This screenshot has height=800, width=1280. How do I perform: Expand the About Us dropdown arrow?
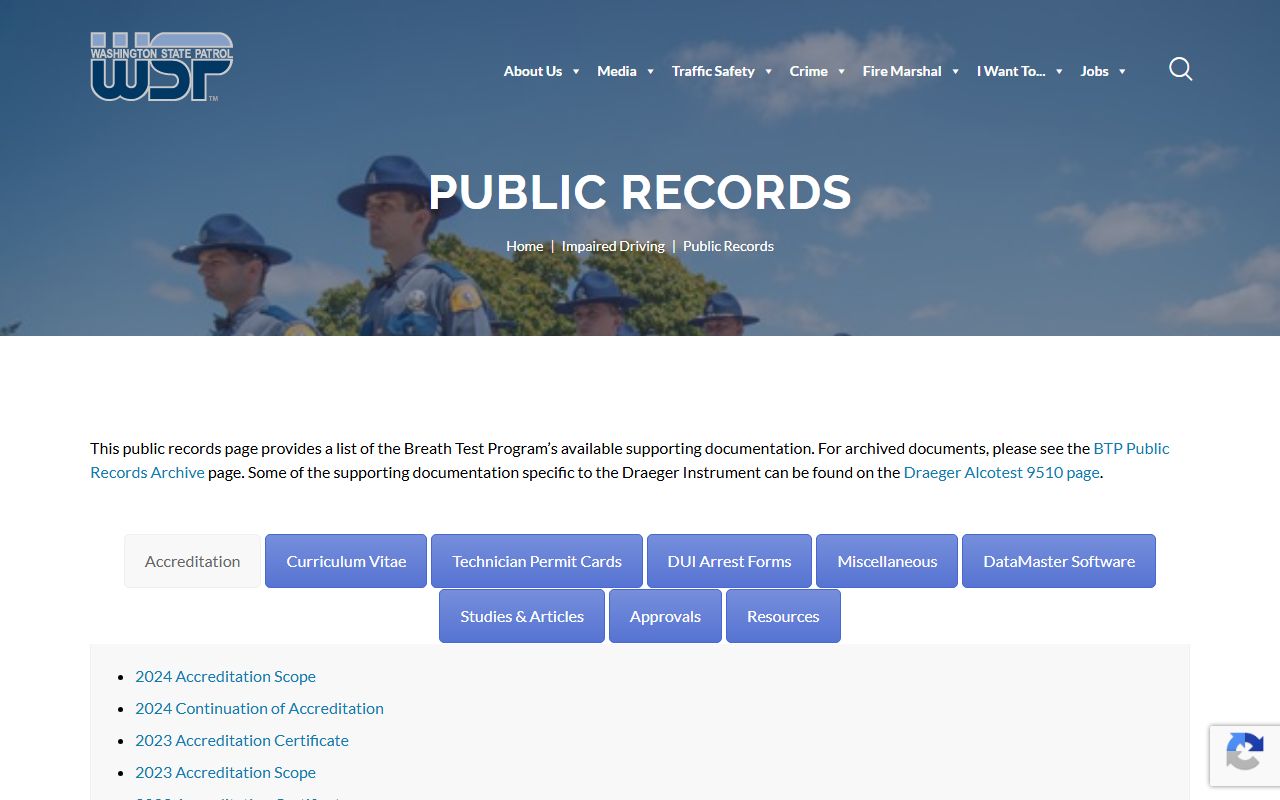(576, 71)
